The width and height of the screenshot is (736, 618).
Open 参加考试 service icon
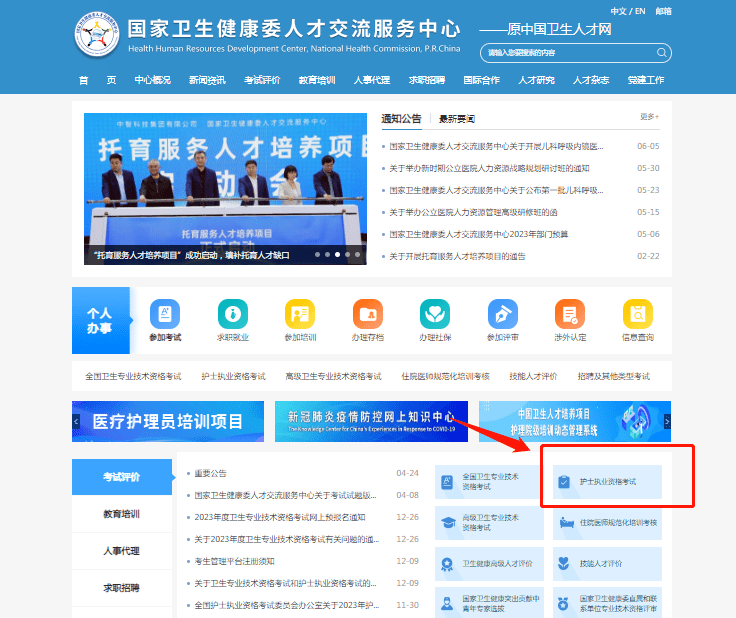click(x=165, y=314)
